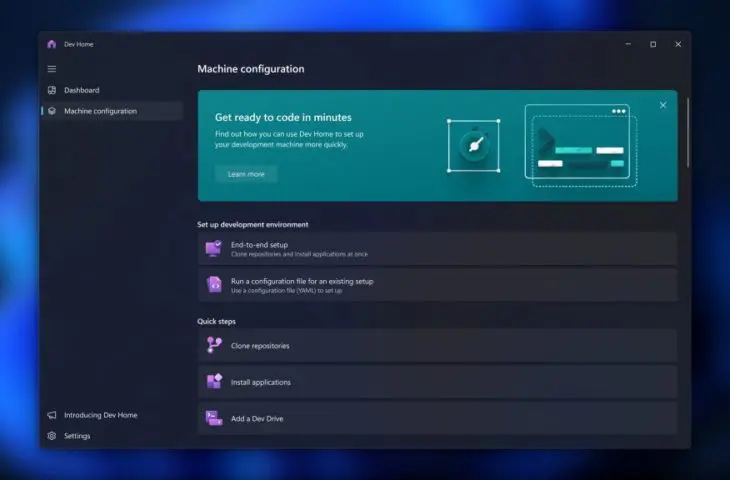Click the Clone repositories branch icon

click(214, 345)
